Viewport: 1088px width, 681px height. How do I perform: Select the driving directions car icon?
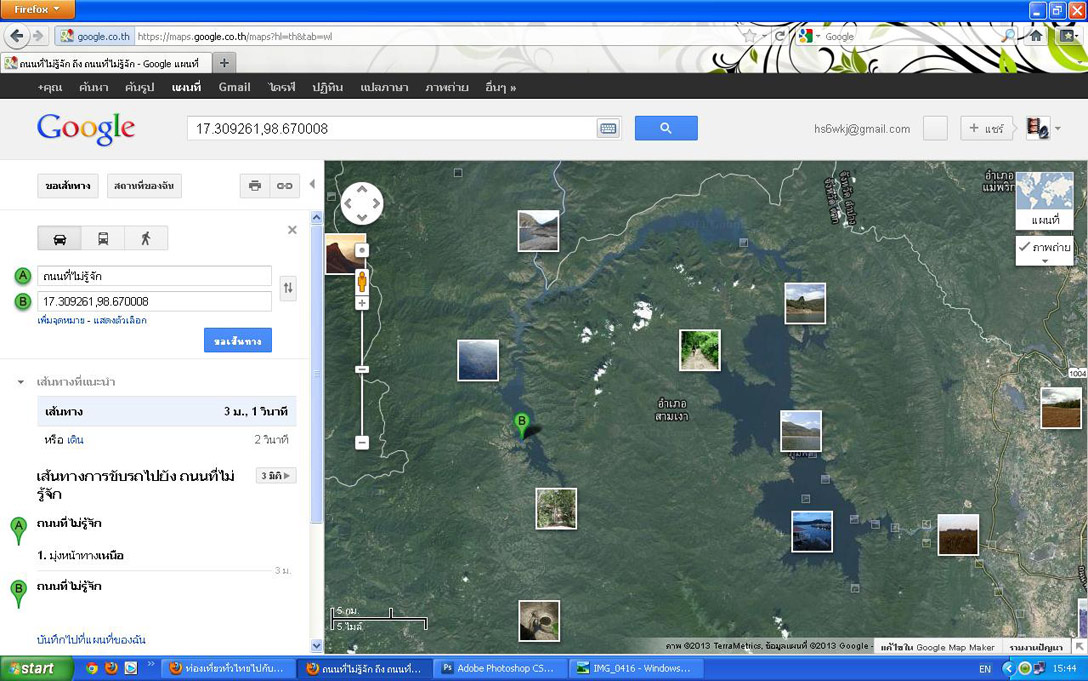tap(59, 238)
